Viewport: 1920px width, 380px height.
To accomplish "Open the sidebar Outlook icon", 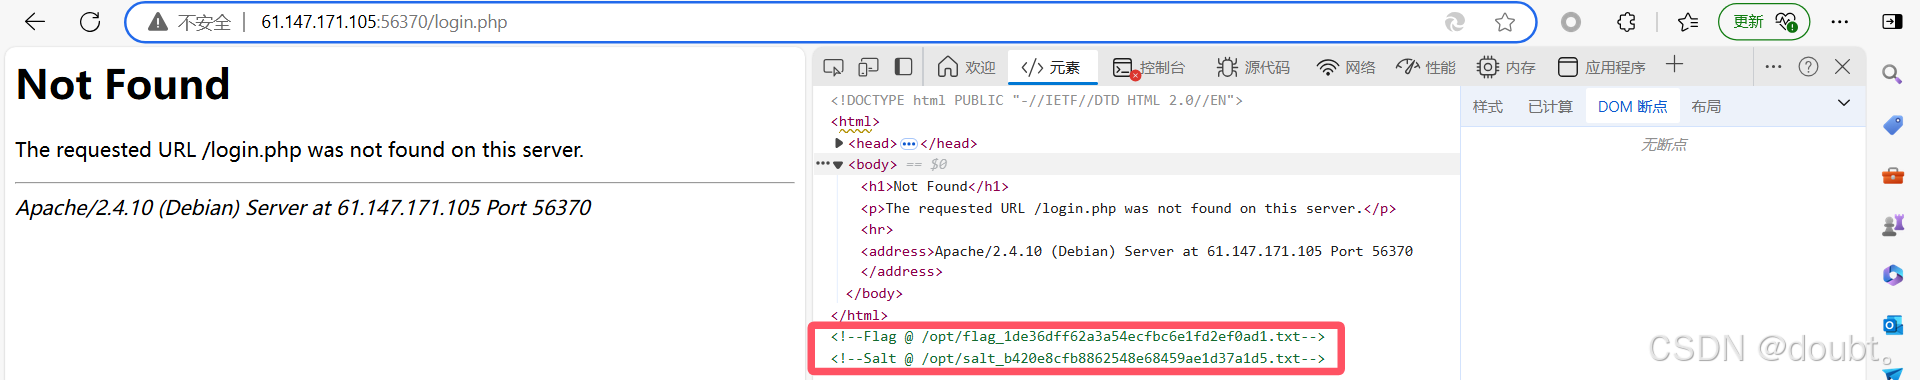I will tap(1892, 325).
